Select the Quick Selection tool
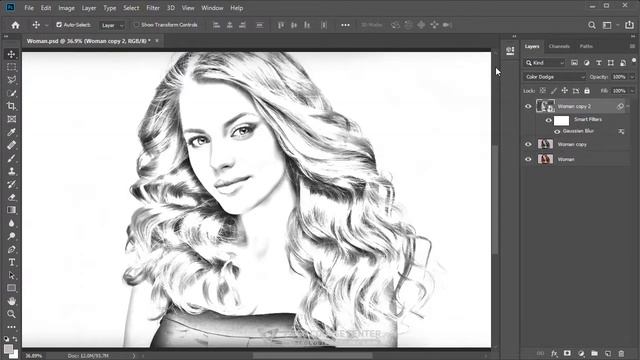 11,93
